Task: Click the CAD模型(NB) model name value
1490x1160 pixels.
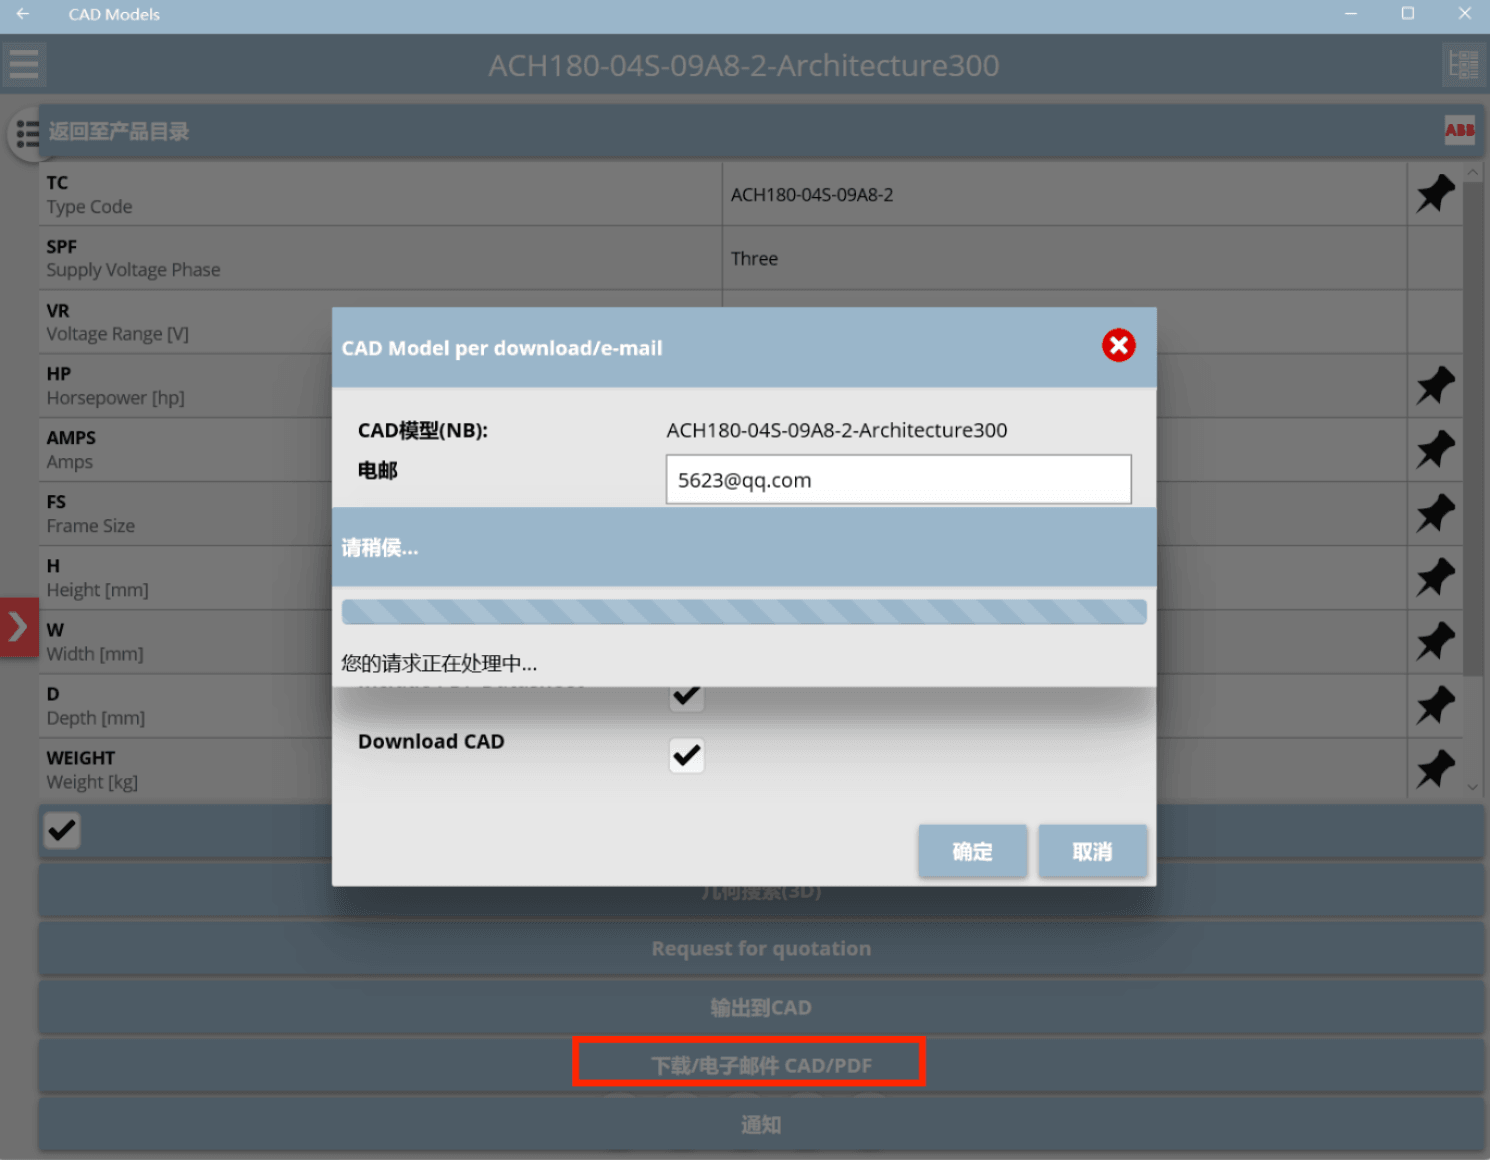Action: click(837, 430)
